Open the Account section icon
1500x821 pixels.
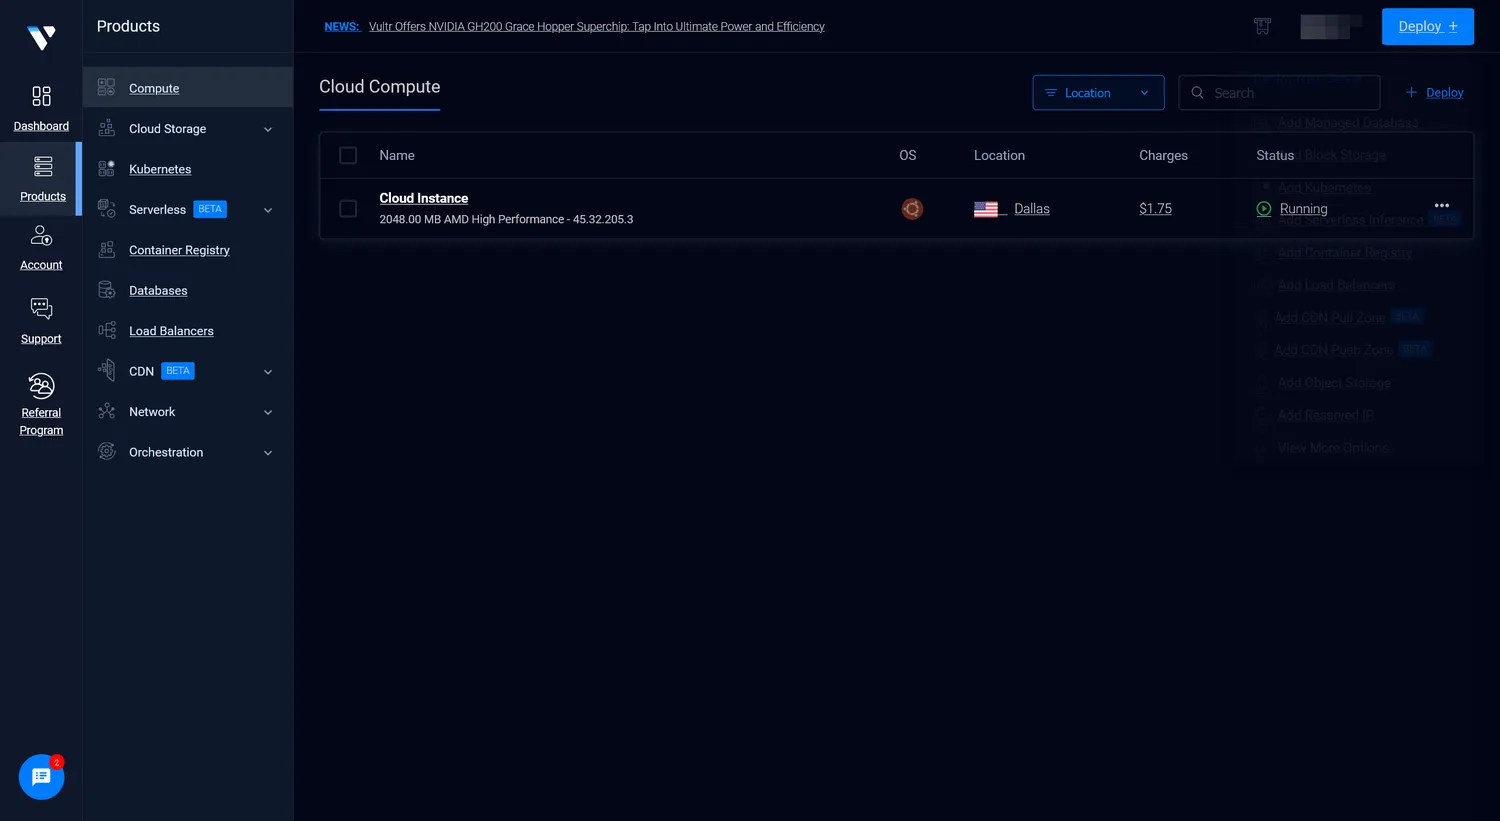41,236
